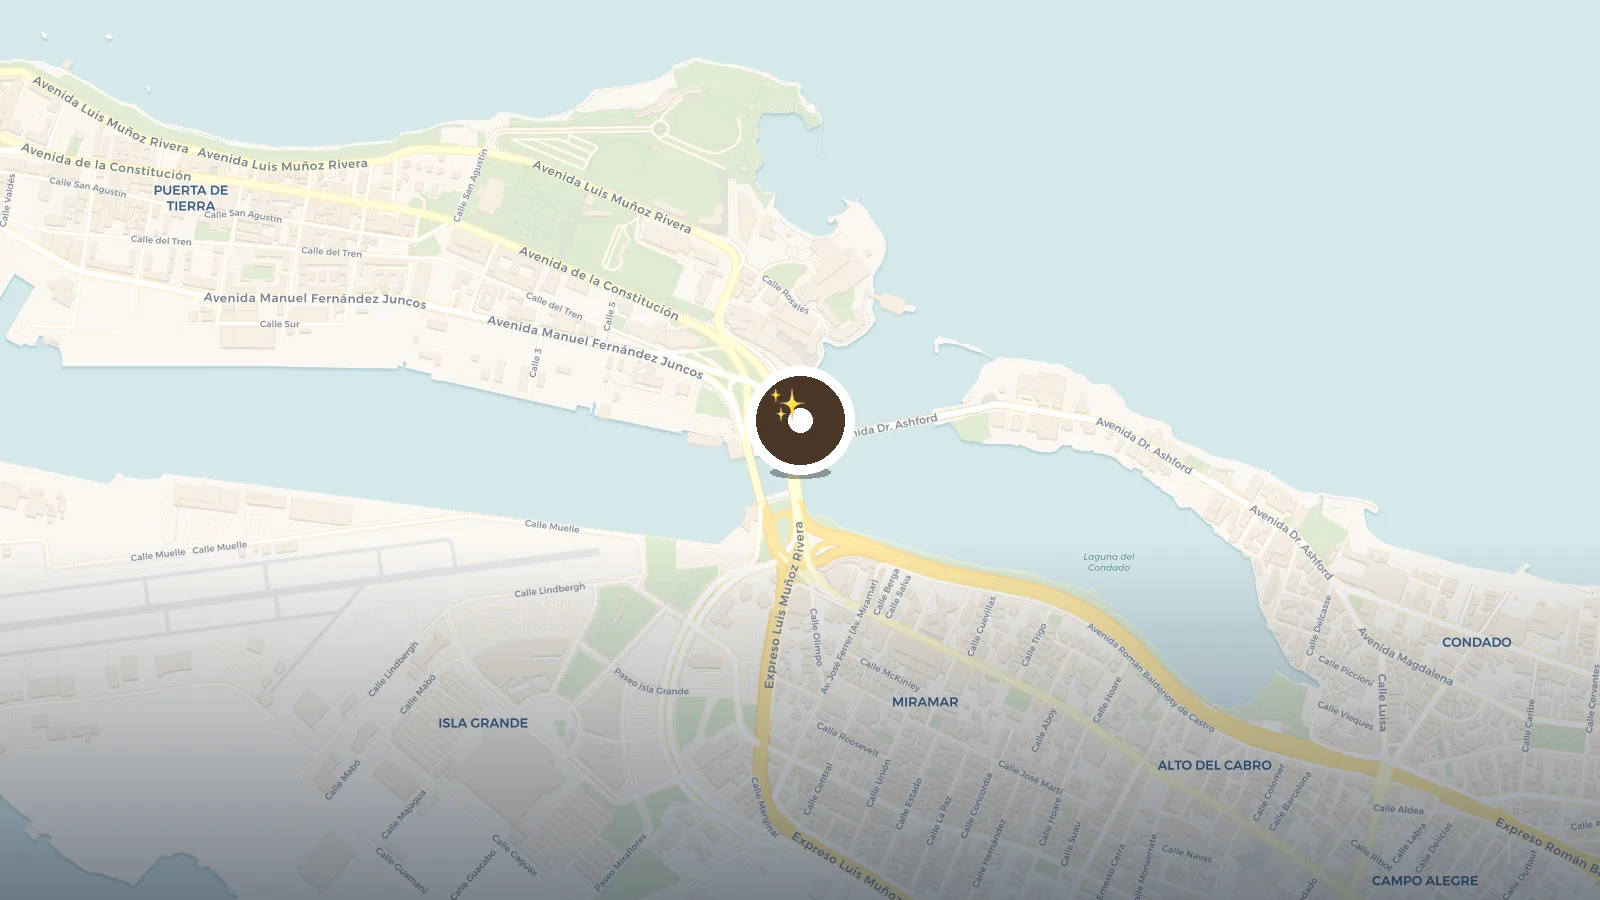Click the Calle Sur street label
This screenshot has width=1600, height=900.
[280, 324]
